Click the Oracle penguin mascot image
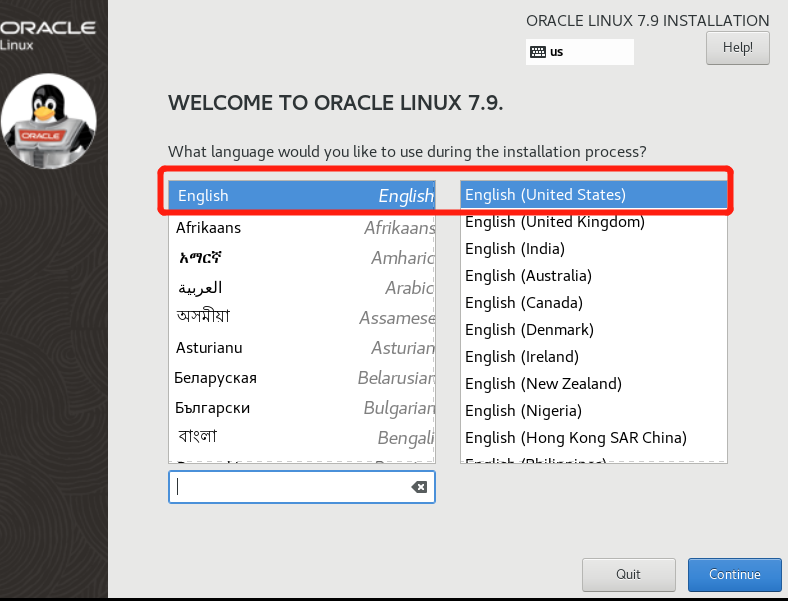The image size is (788, 601). click(x=49, y=121)
